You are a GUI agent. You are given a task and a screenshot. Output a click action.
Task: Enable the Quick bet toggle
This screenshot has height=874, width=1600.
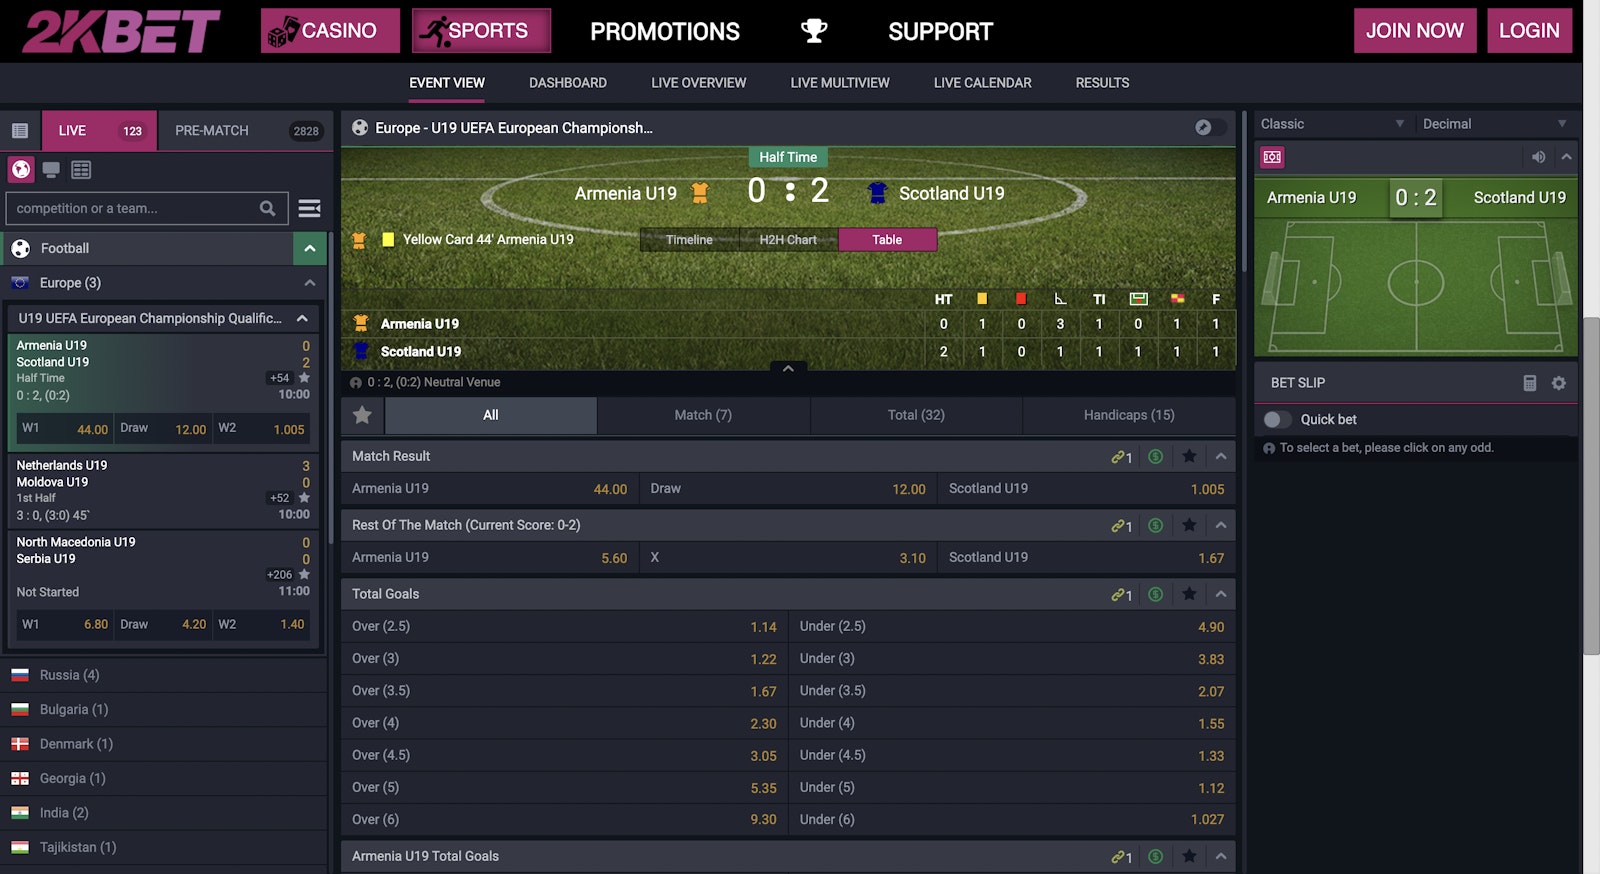pyautogui.click(x=1278, y=419)
